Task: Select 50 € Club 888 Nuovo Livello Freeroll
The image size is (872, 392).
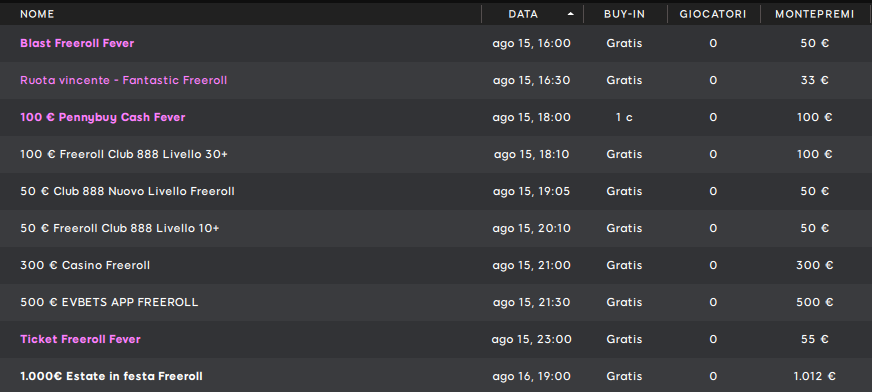Action: (127, 191)
